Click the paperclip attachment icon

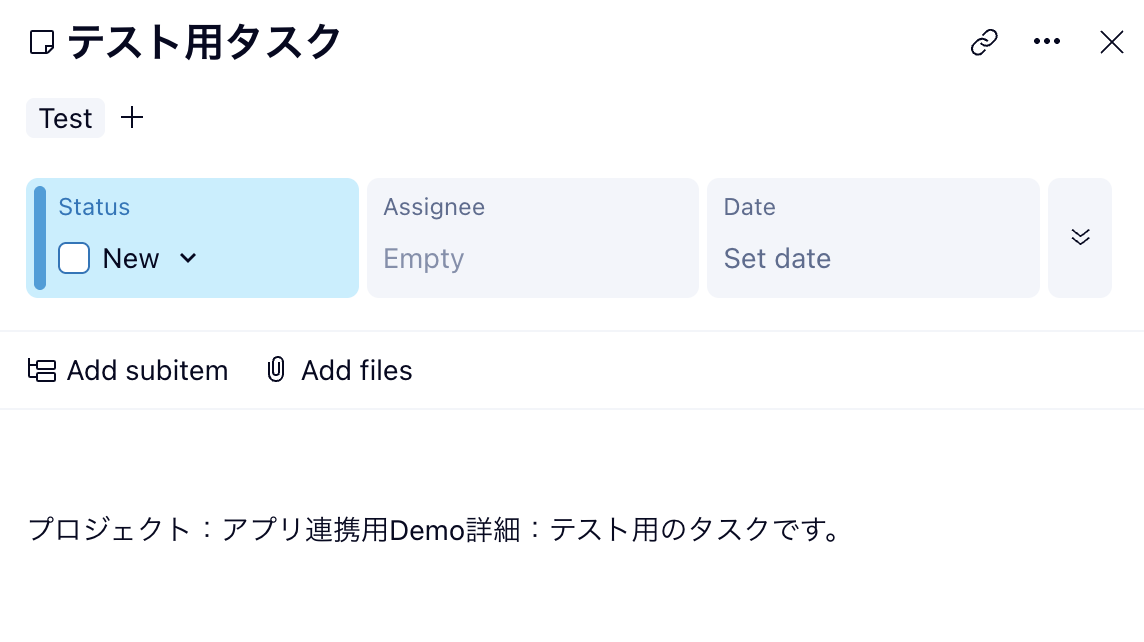[x=276, y=371]
